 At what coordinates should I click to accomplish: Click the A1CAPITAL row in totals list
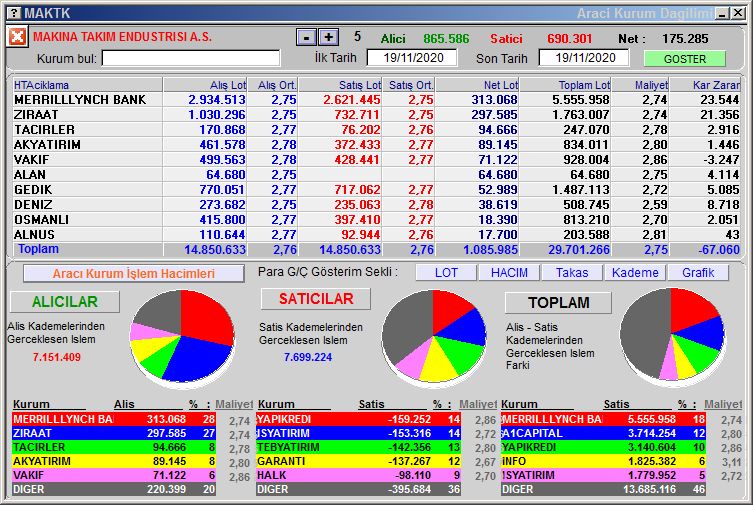[603, 433]
